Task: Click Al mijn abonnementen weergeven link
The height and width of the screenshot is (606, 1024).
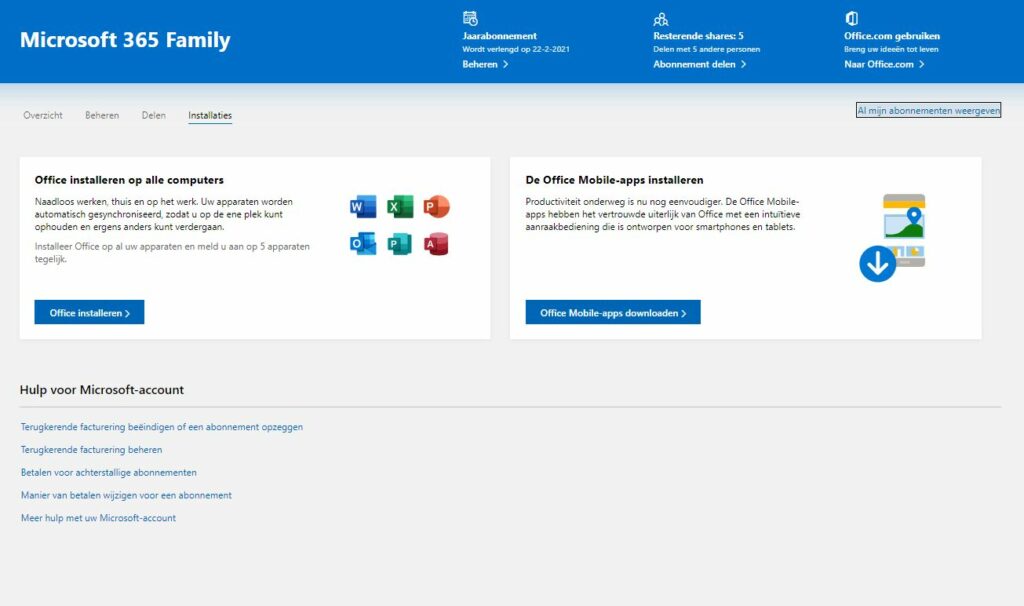Action: click(x=928, y=111)
